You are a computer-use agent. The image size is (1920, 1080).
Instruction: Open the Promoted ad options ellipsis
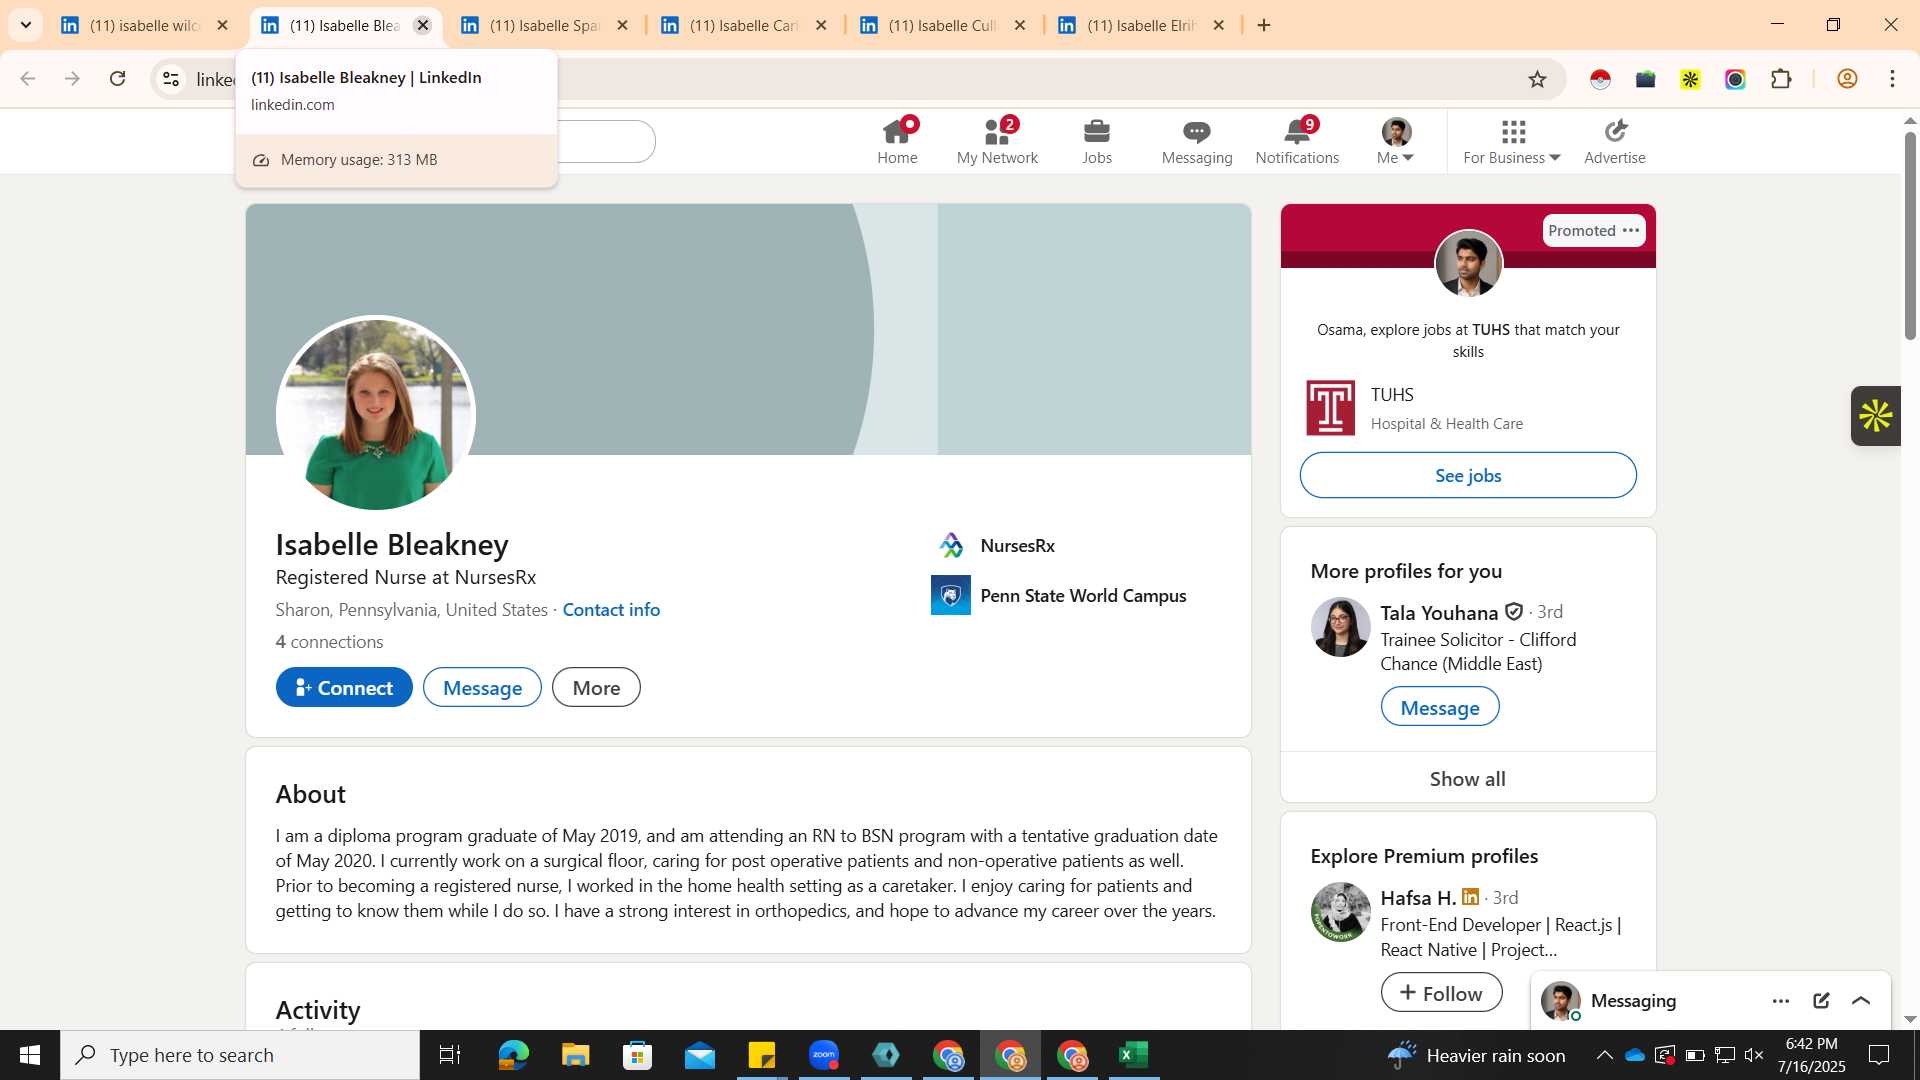click(x=1631, y=230)
